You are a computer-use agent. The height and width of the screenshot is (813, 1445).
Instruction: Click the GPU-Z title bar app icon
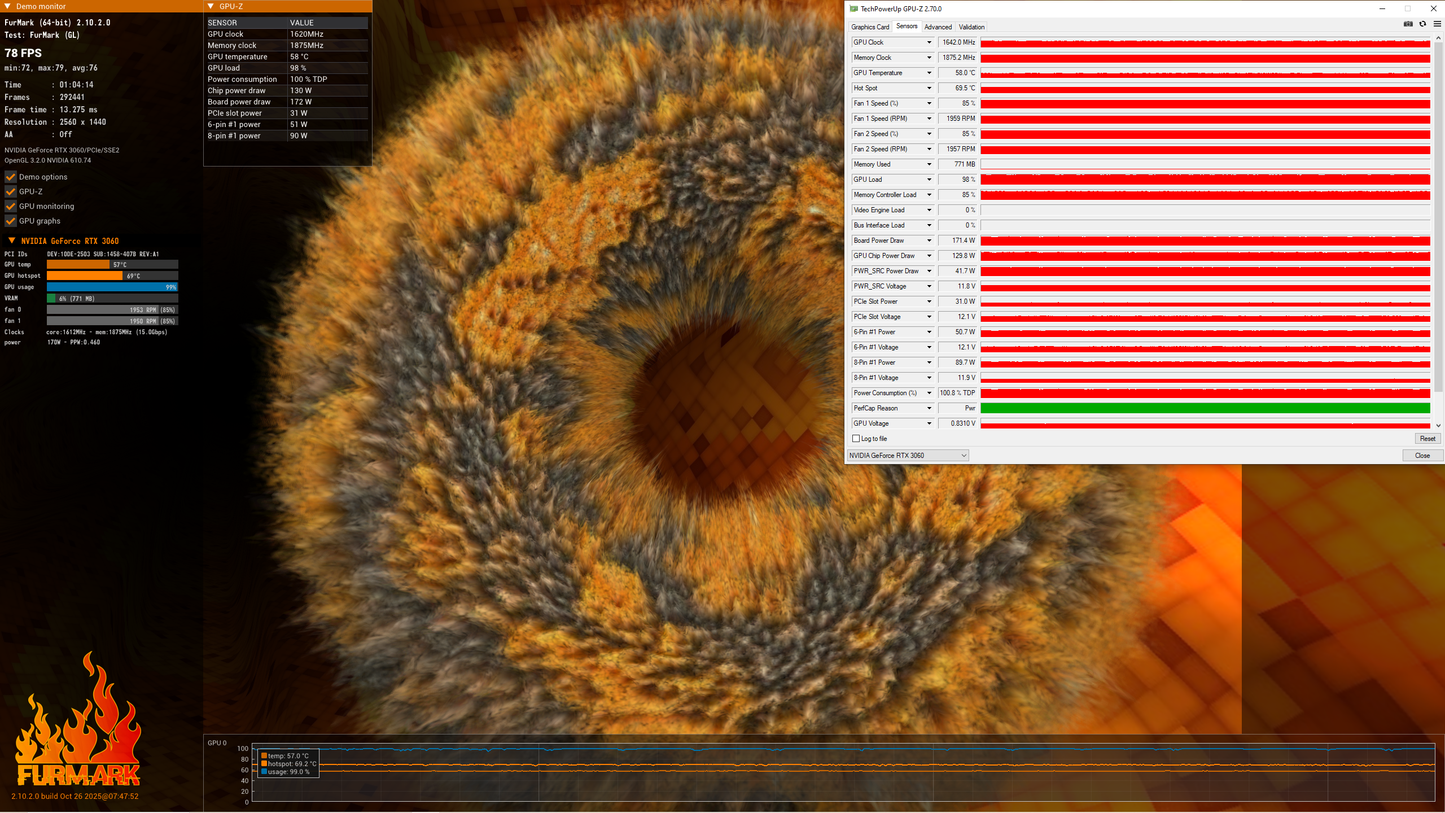click(854, 9)
